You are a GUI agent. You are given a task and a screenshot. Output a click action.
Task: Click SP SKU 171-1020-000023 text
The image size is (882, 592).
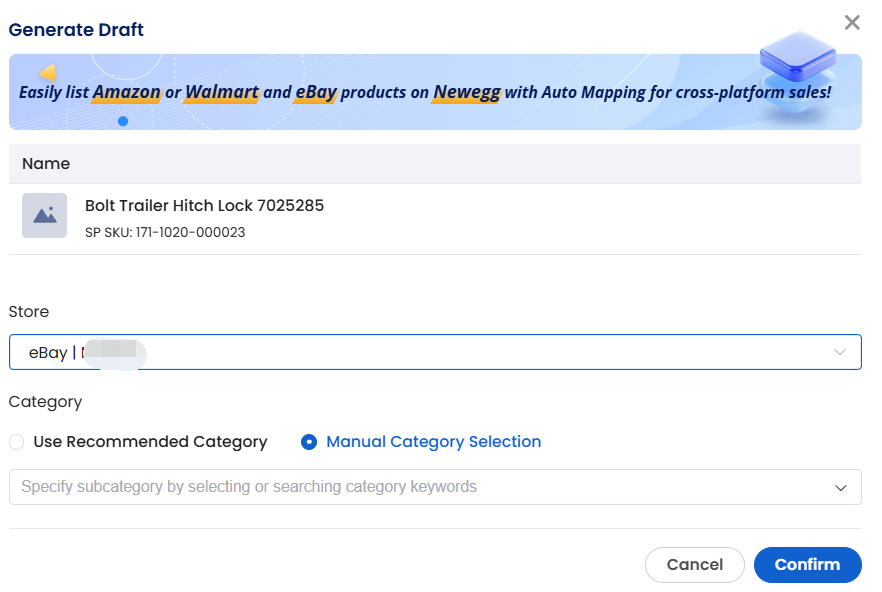pyautogui.click(x=165, y=232)
